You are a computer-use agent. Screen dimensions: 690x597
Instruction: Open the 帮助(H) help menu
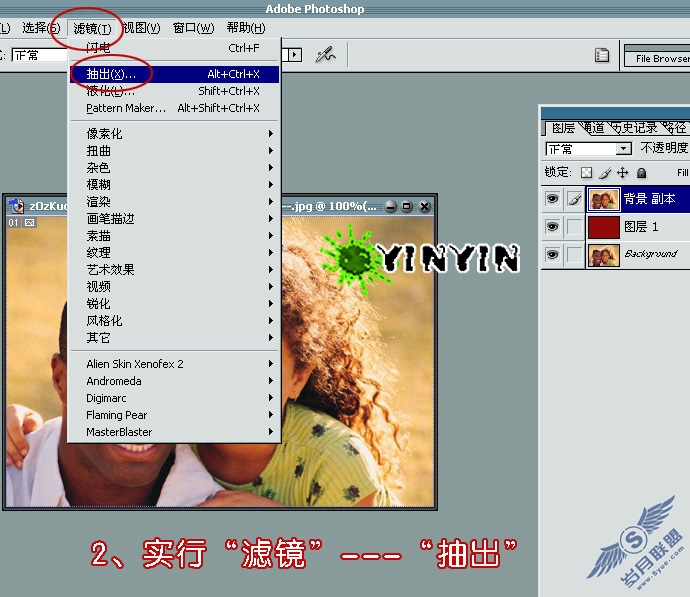coord(246,28)
